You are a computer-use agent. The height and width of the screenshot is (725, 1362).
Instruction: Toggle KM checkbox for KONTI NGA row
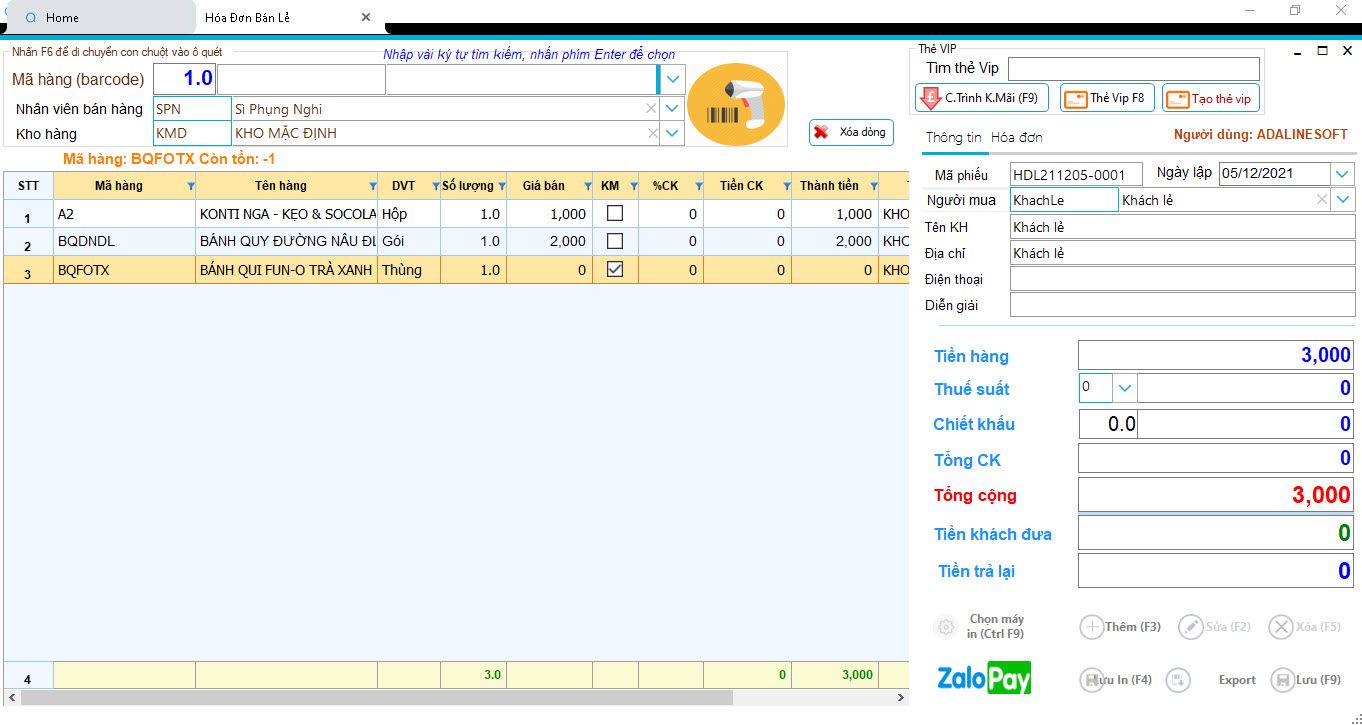615,213
